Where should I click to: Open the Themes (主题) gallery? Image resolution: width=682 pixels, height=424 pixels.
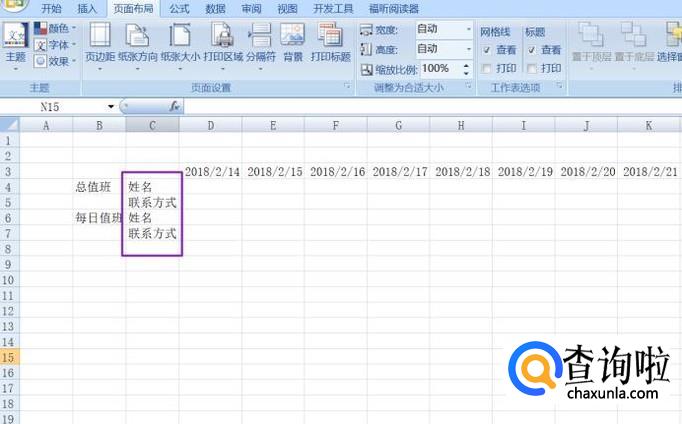pos(15,45)
